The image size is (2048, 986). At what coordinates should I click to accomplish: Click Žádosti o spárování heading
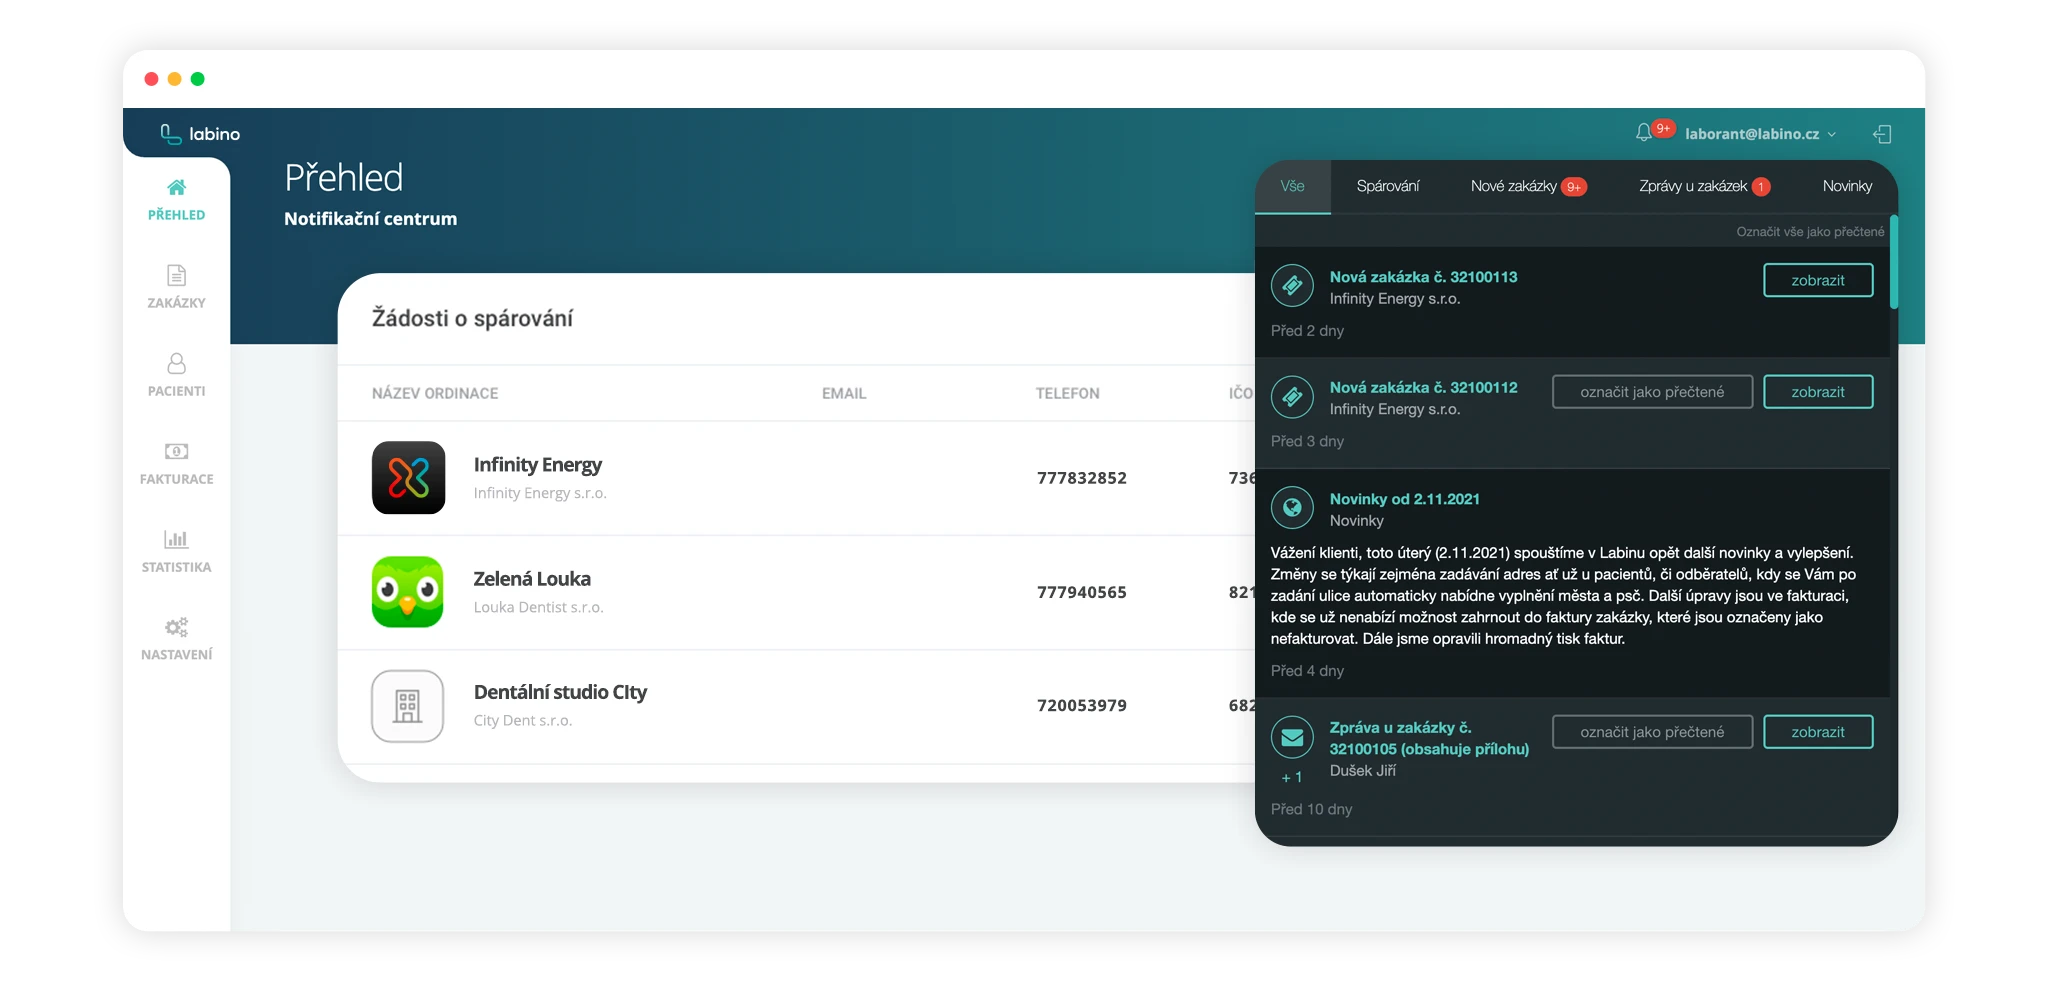(472, 318)
